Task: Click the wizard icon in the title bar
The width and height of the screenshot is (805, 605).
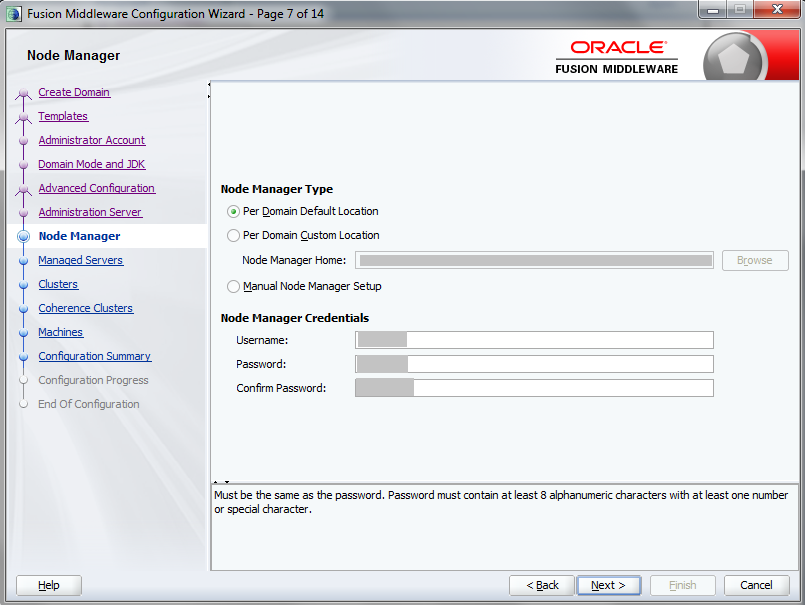Action: point(12,10)
